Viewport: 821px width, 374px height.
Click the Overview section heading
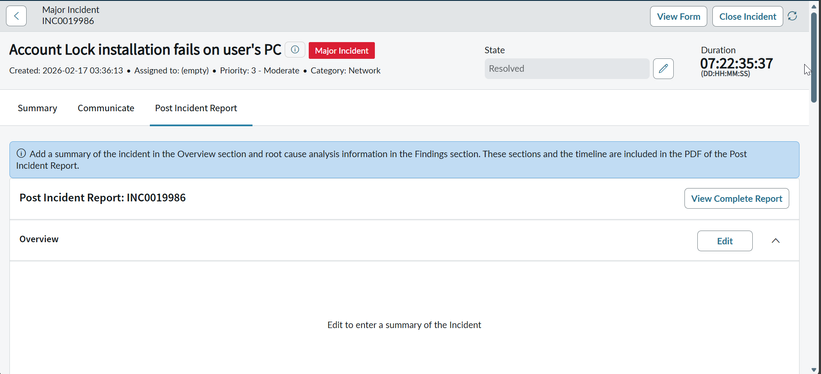pyautogui.click(x=39, y=239)
